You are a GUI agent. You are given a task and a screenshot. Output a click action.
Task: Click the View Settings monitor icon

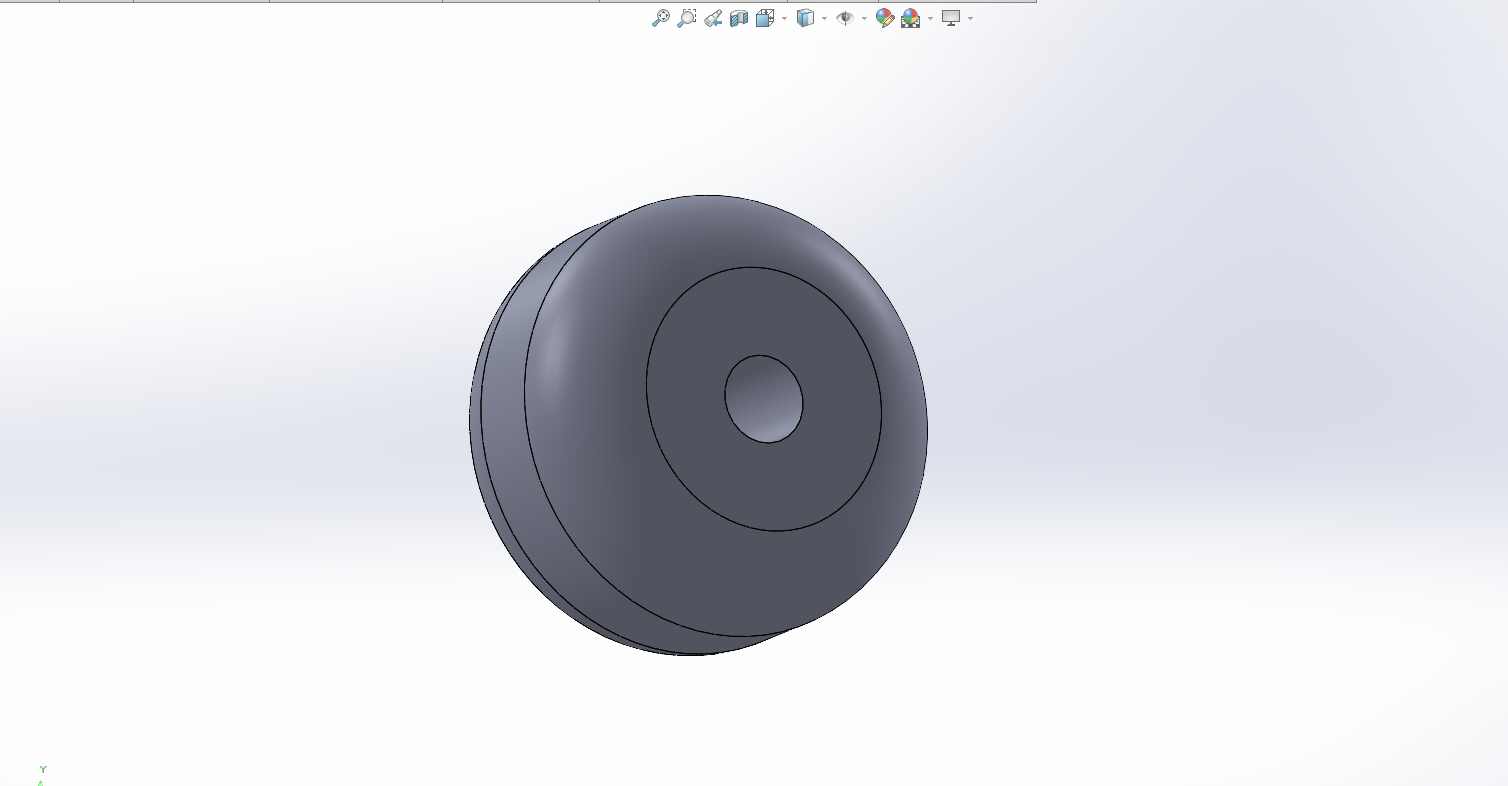951,18
